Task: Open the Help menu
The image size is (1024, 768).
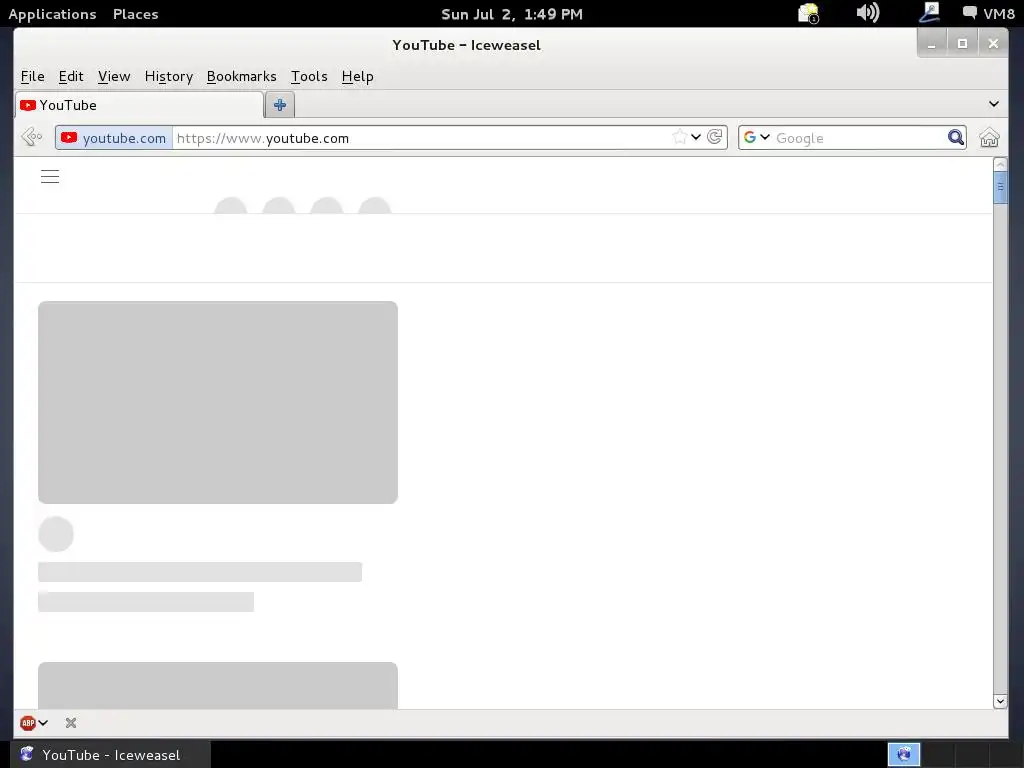Action: click(x=357, y=76)
